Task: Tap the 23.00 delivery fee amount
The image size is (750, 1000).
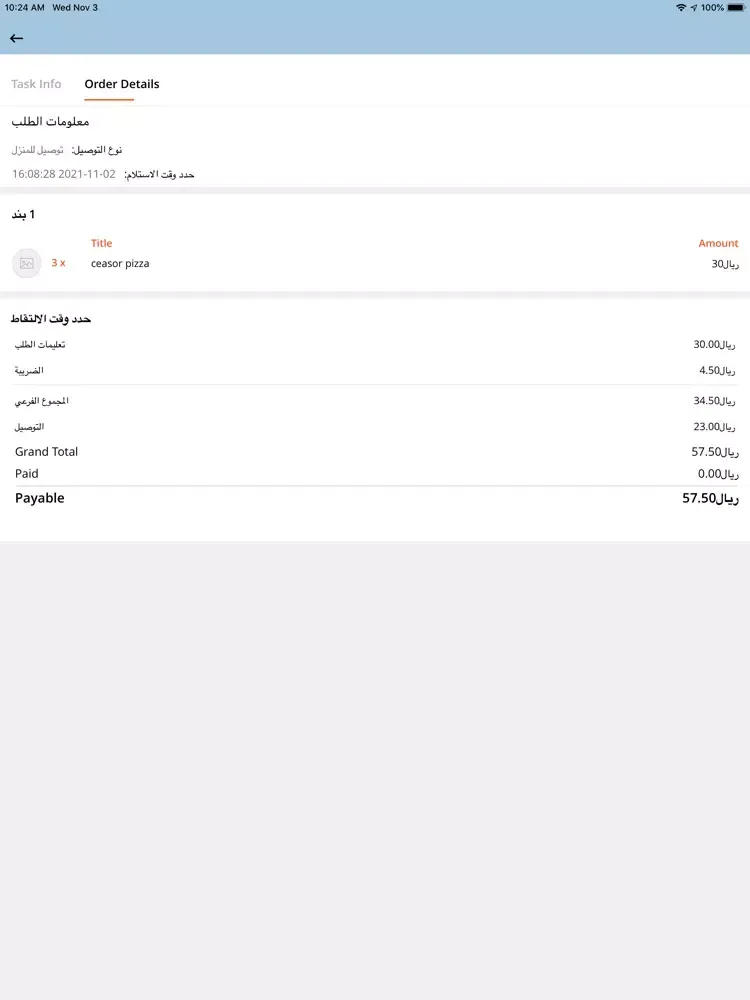Action: pos(714,427)
